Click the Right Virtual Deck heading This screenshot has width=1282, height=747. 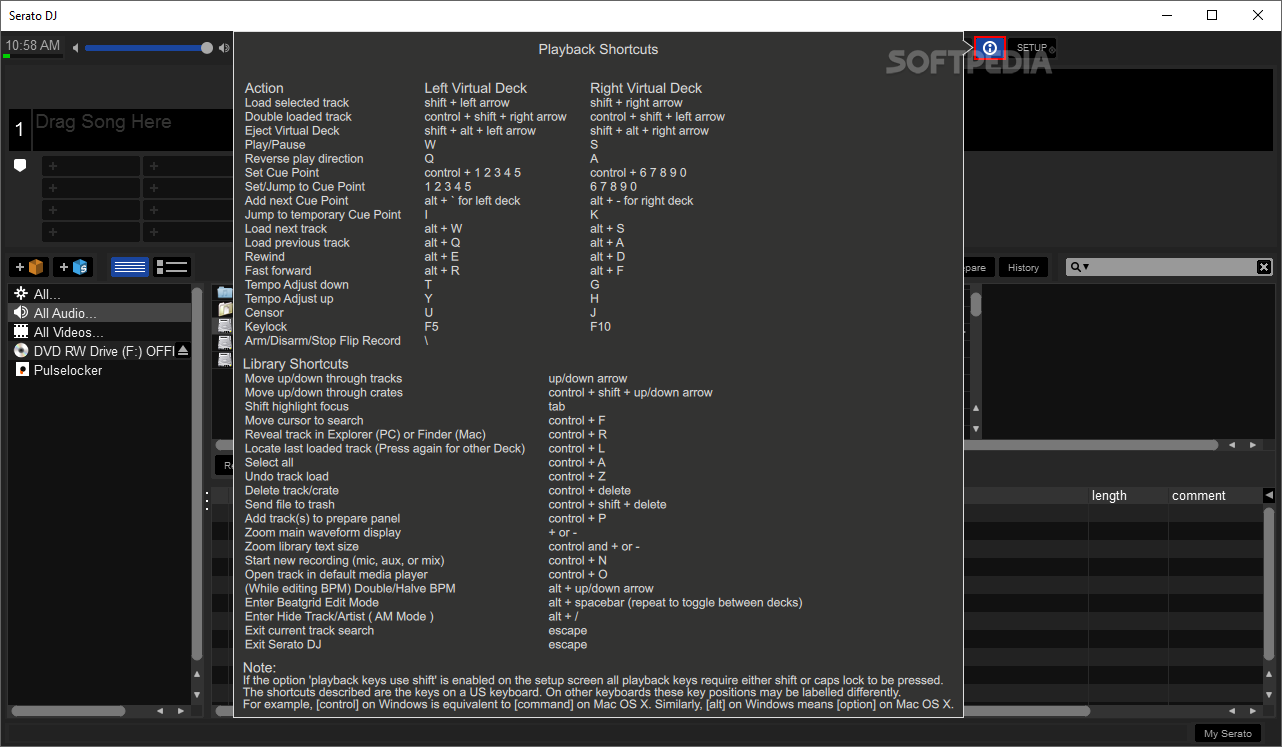click(646, 88)
